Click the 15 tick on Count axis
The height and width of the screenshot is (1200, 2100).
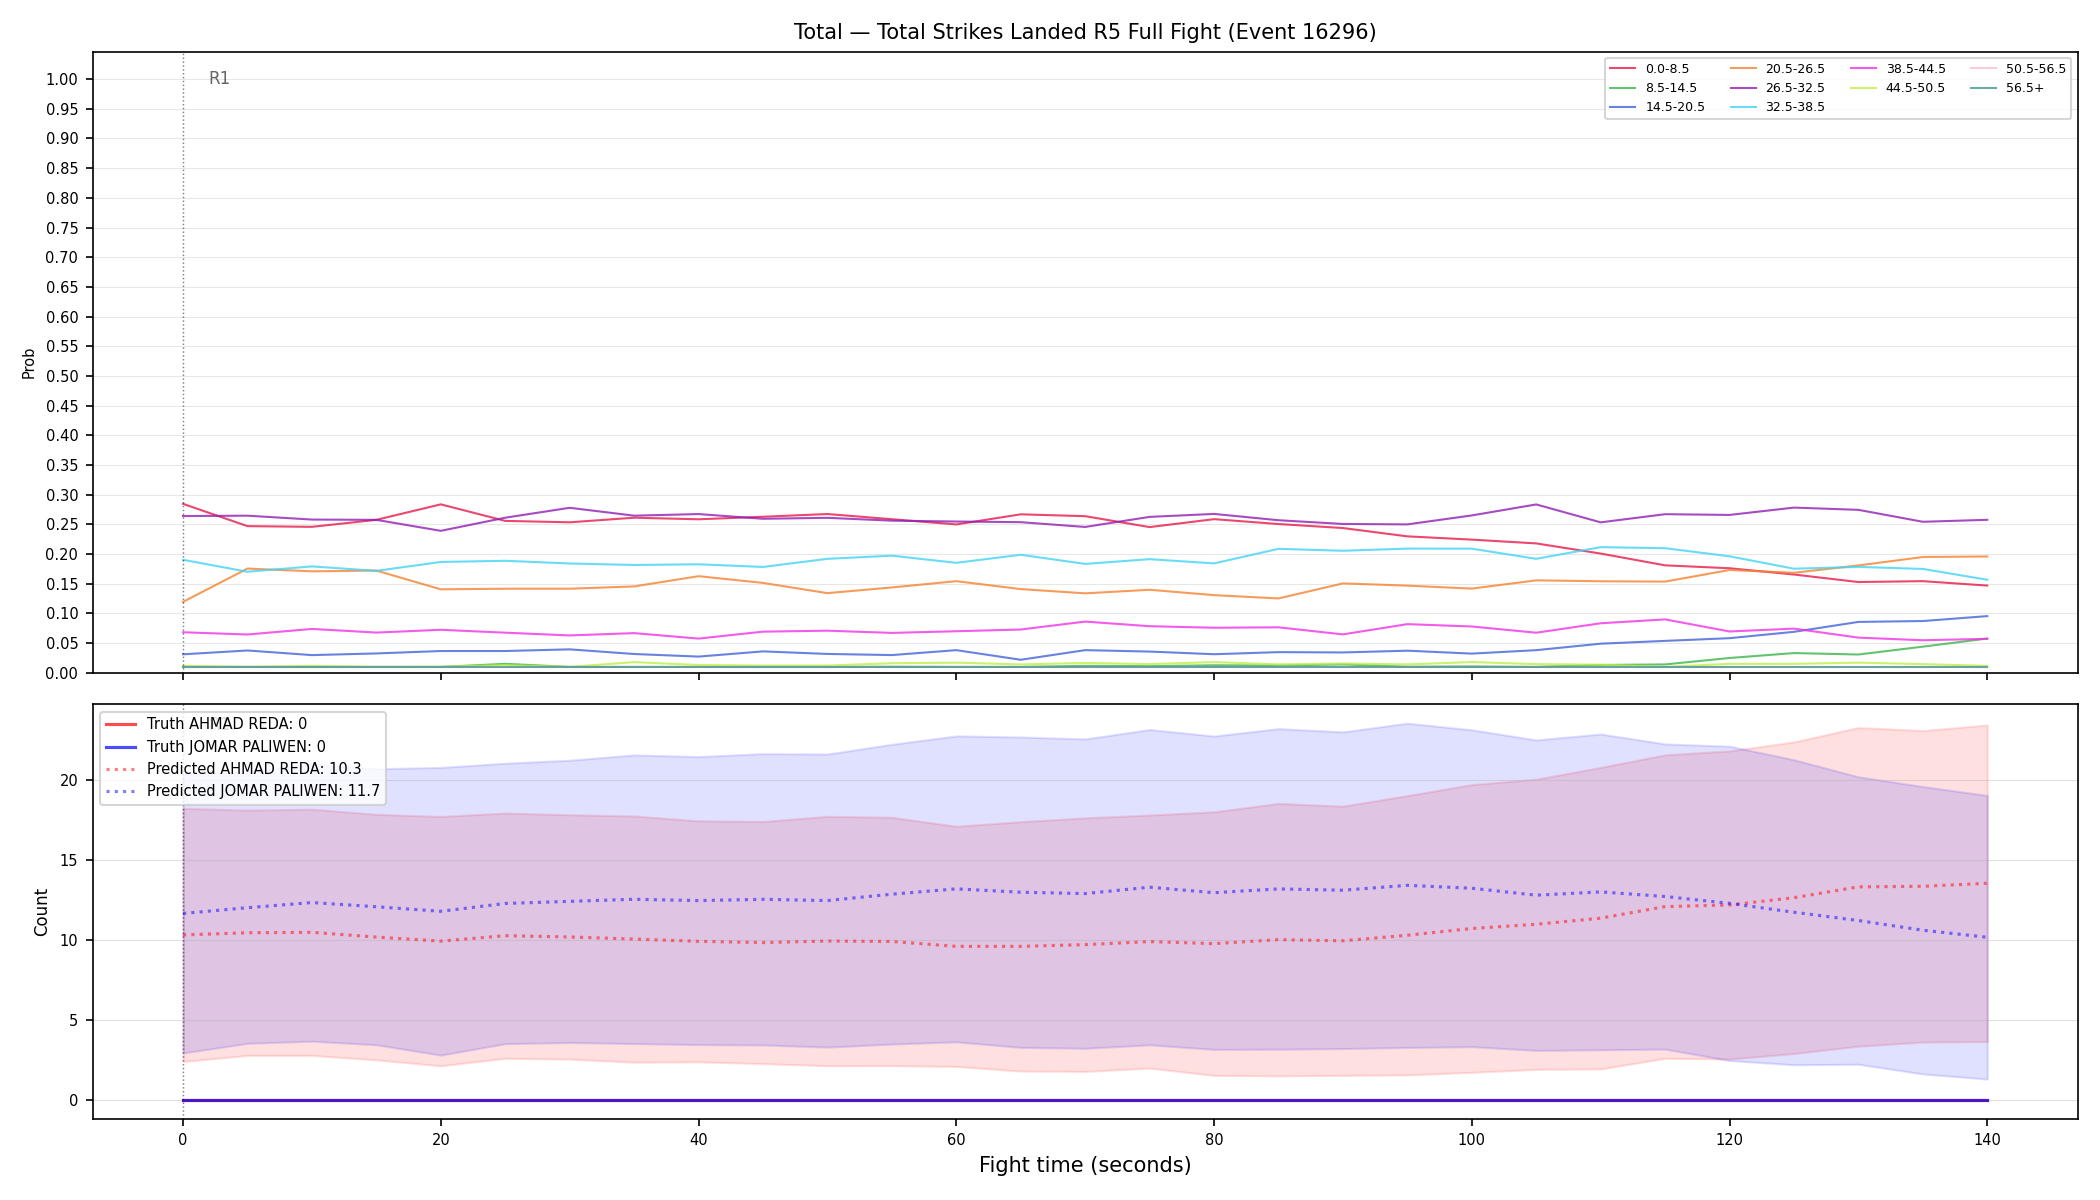(69, 861)
